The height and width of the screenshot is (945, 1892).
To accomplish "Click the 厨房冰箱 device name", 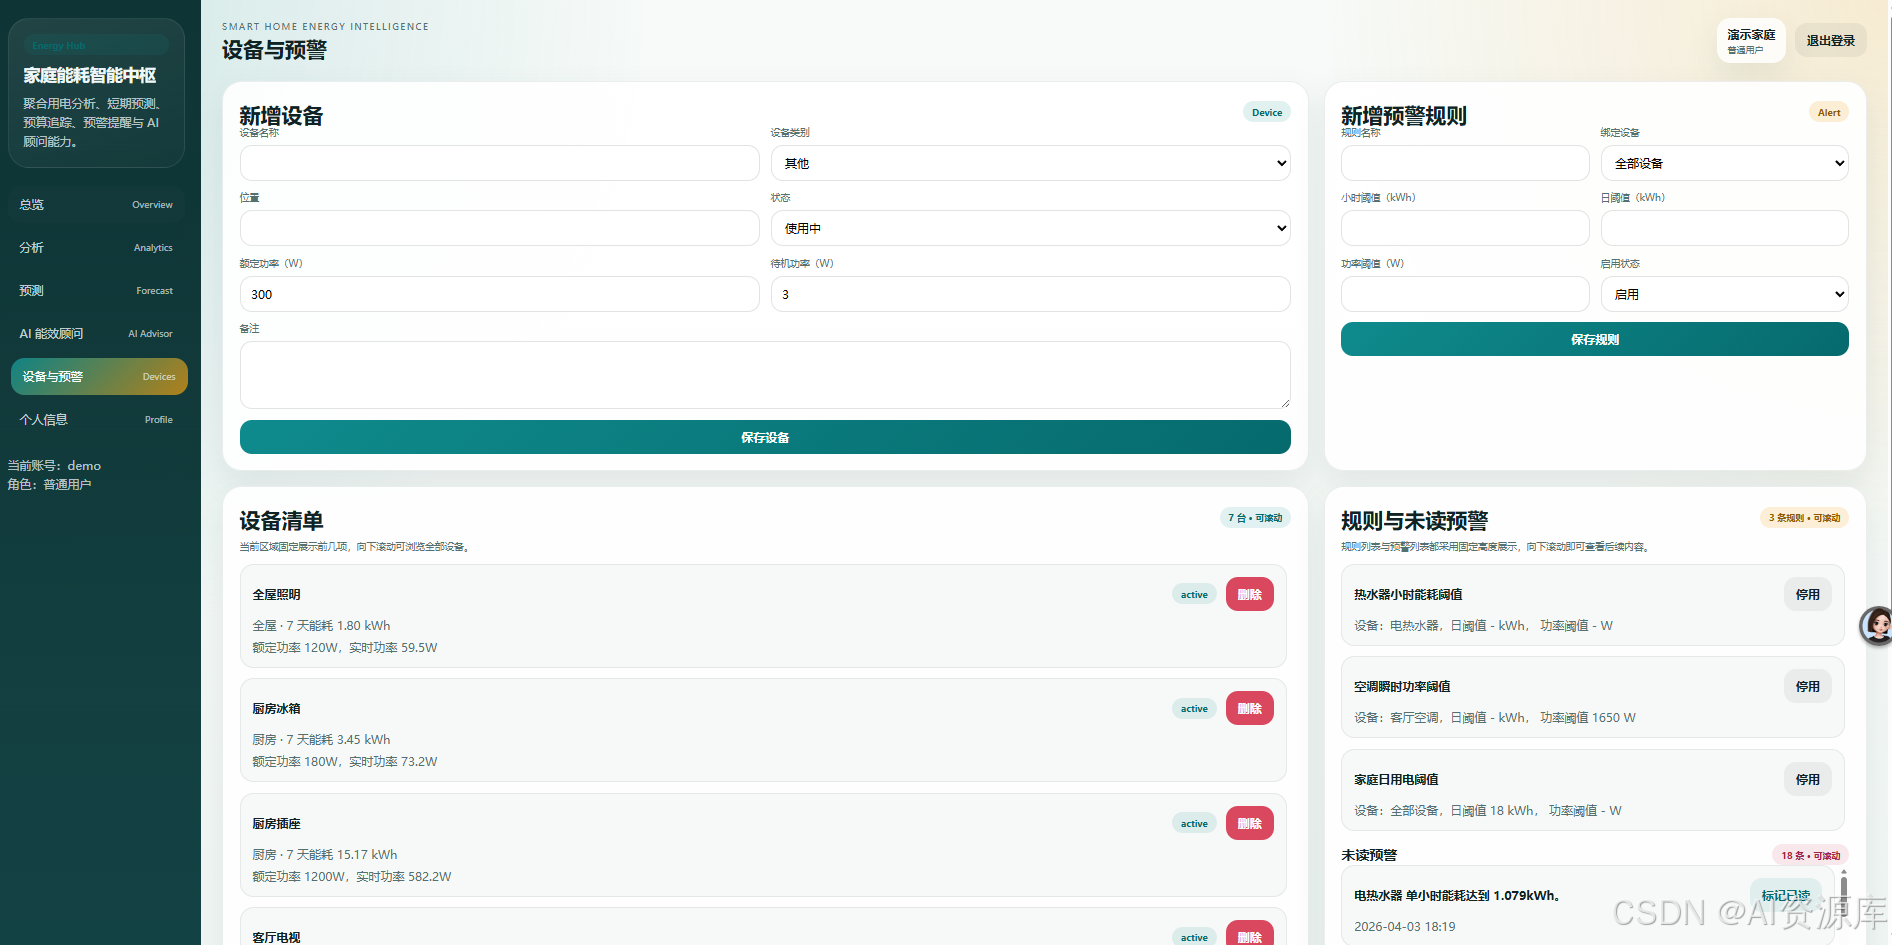I will 276,708.
